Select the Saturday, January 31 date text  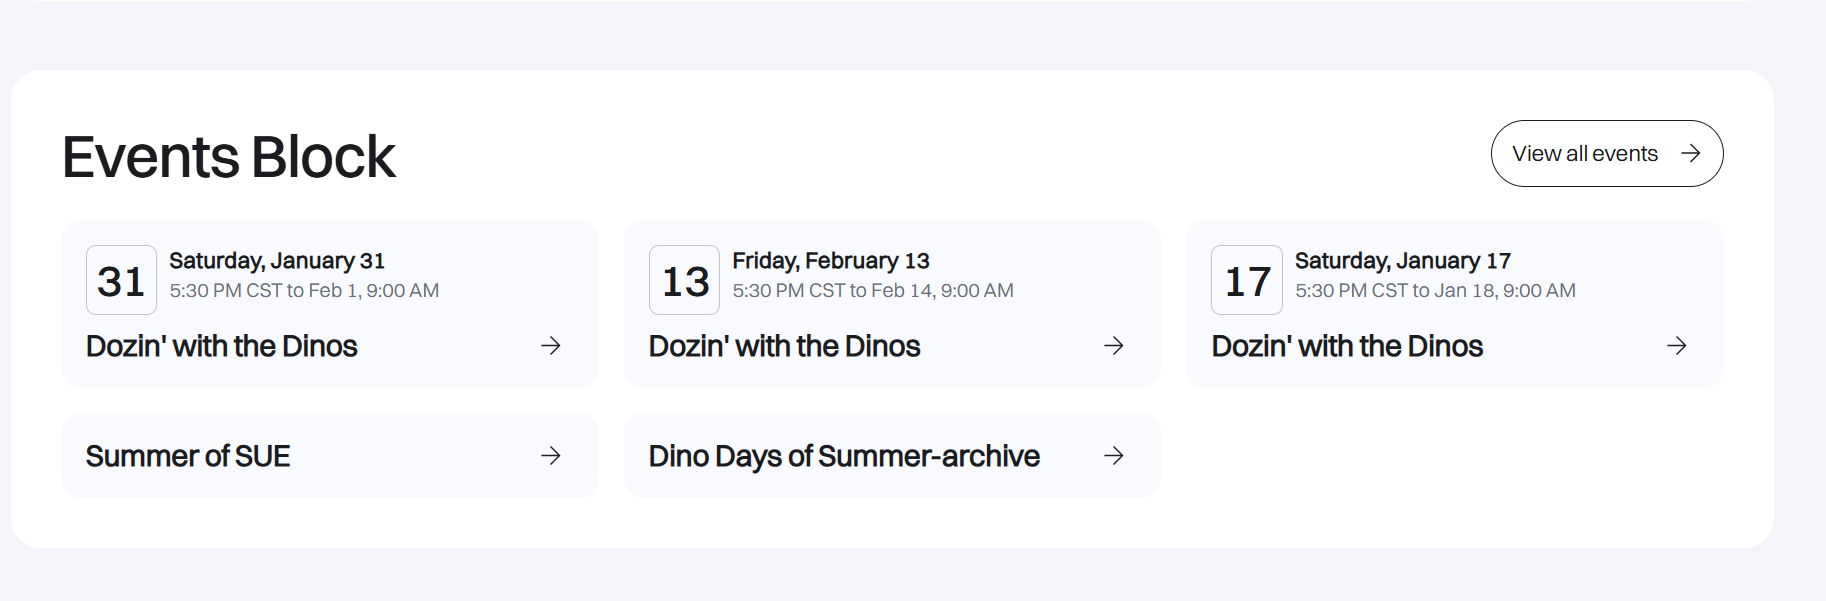pyautogui.click(x=277, y=261)
